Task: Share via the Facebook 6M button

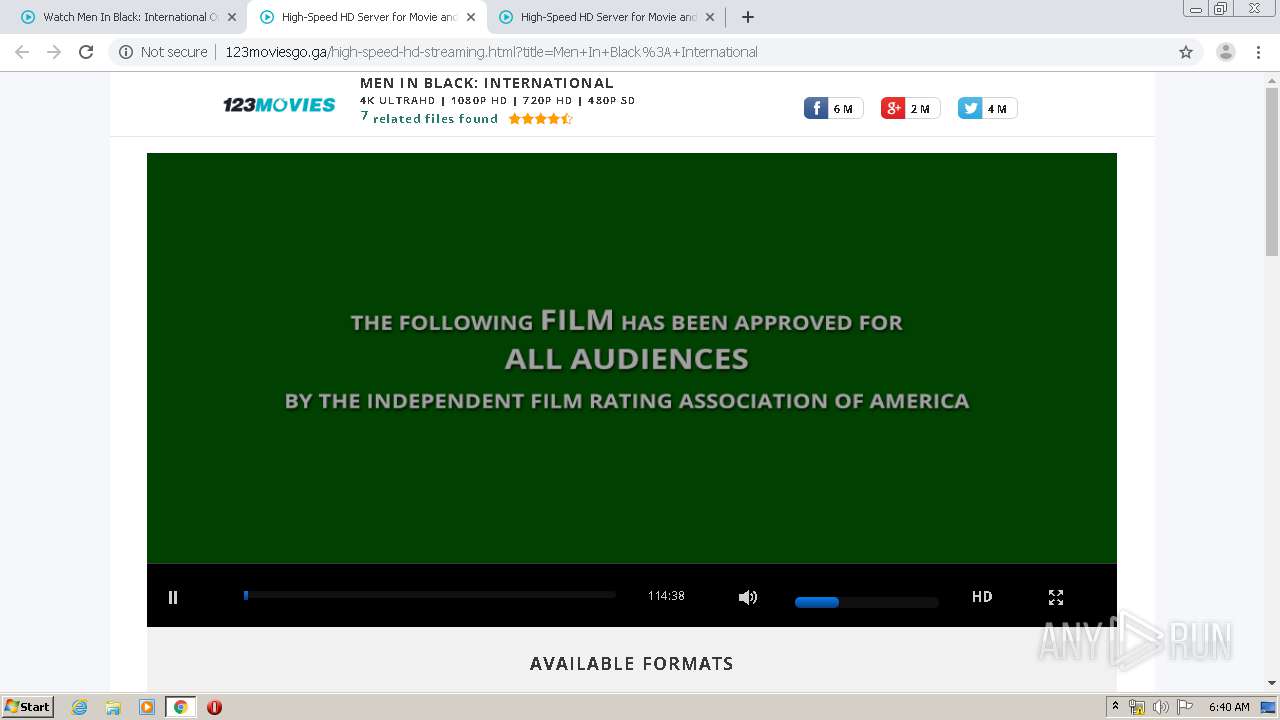Action: point(833,108)
